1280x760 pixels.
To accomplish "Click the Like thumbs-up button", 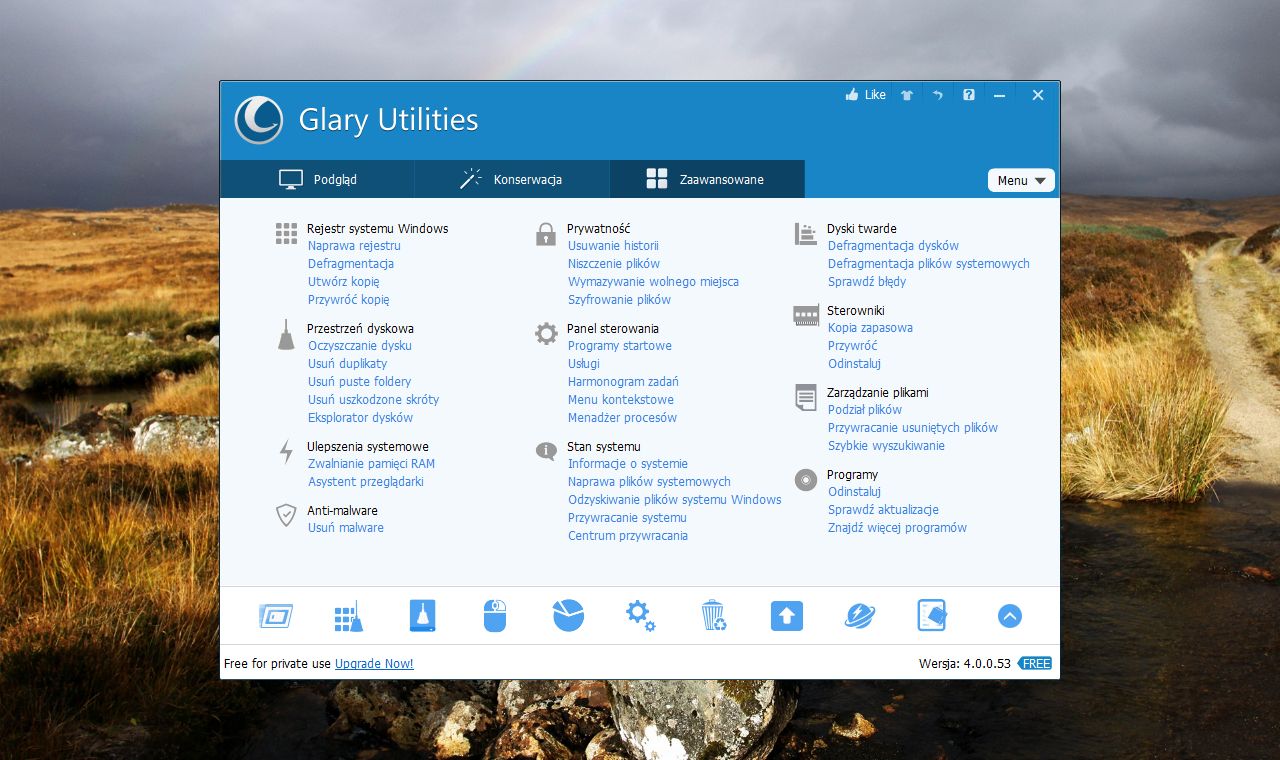I will point(865,95).
